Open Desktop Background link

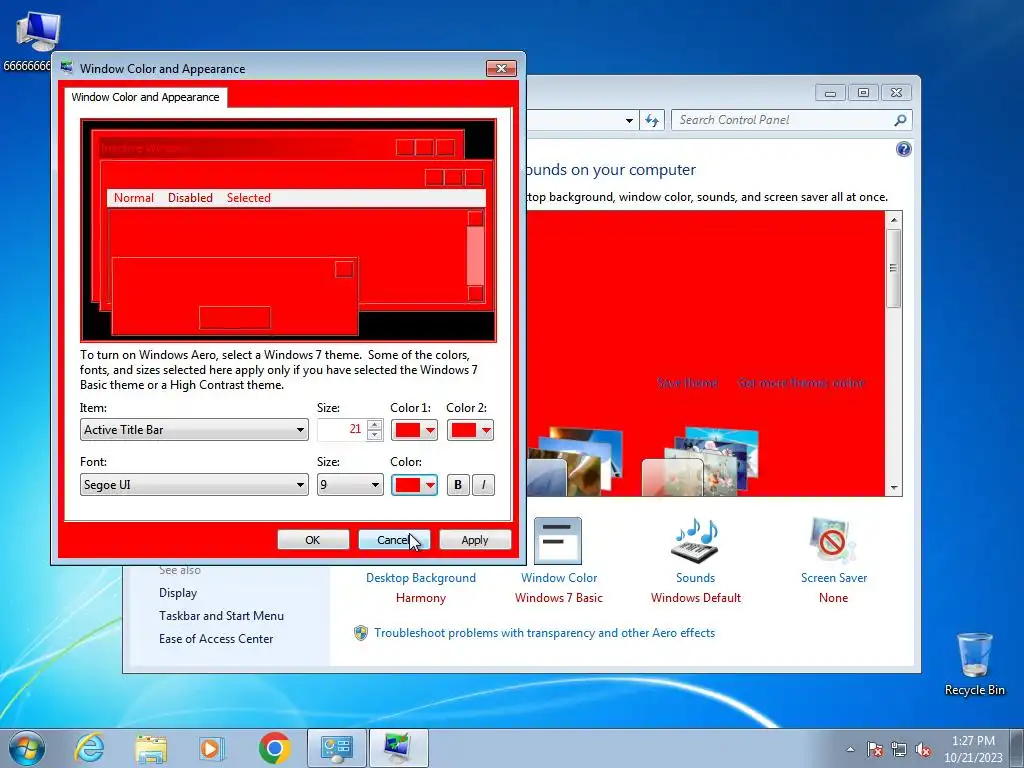tap(421, 578)
